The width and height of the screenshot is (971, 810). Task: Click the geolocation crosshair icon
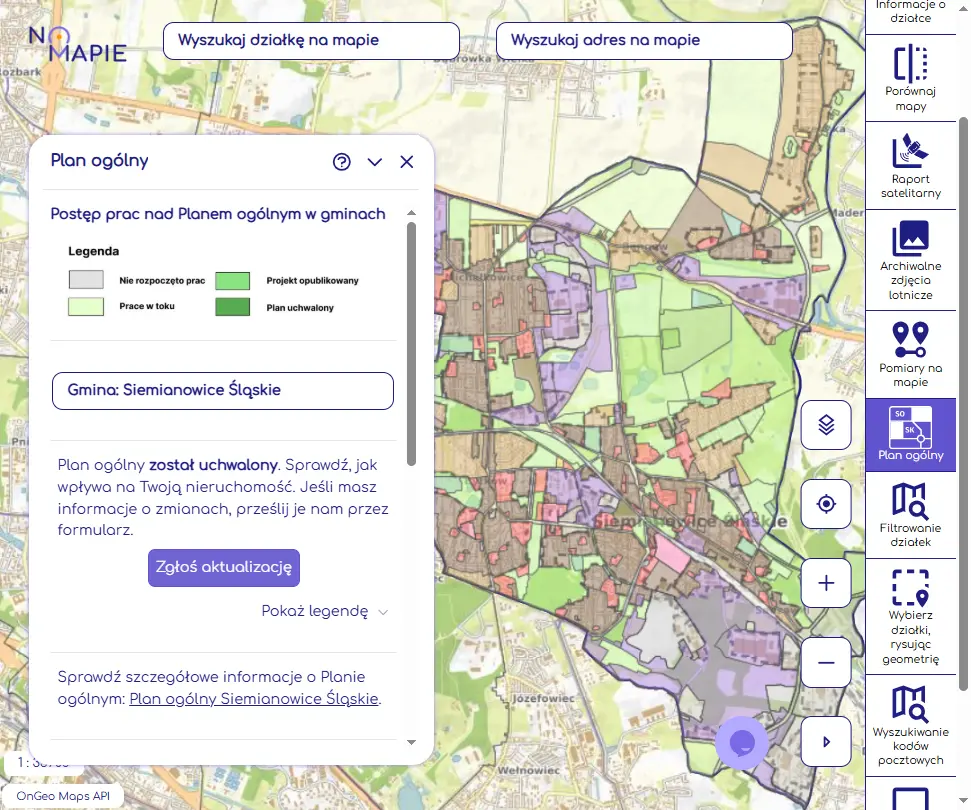point(825,504)
